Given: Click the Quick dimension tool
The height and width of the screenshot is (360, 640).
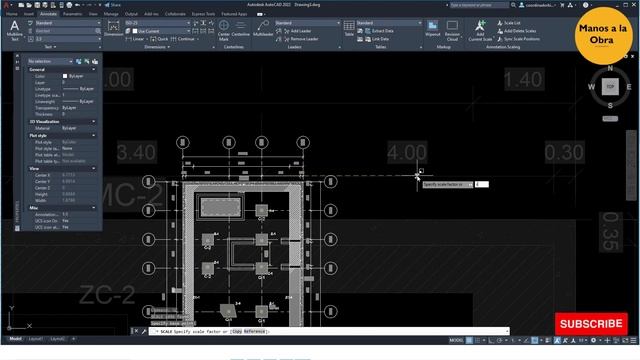Looking at the screenshot, I should coord(159,39).
